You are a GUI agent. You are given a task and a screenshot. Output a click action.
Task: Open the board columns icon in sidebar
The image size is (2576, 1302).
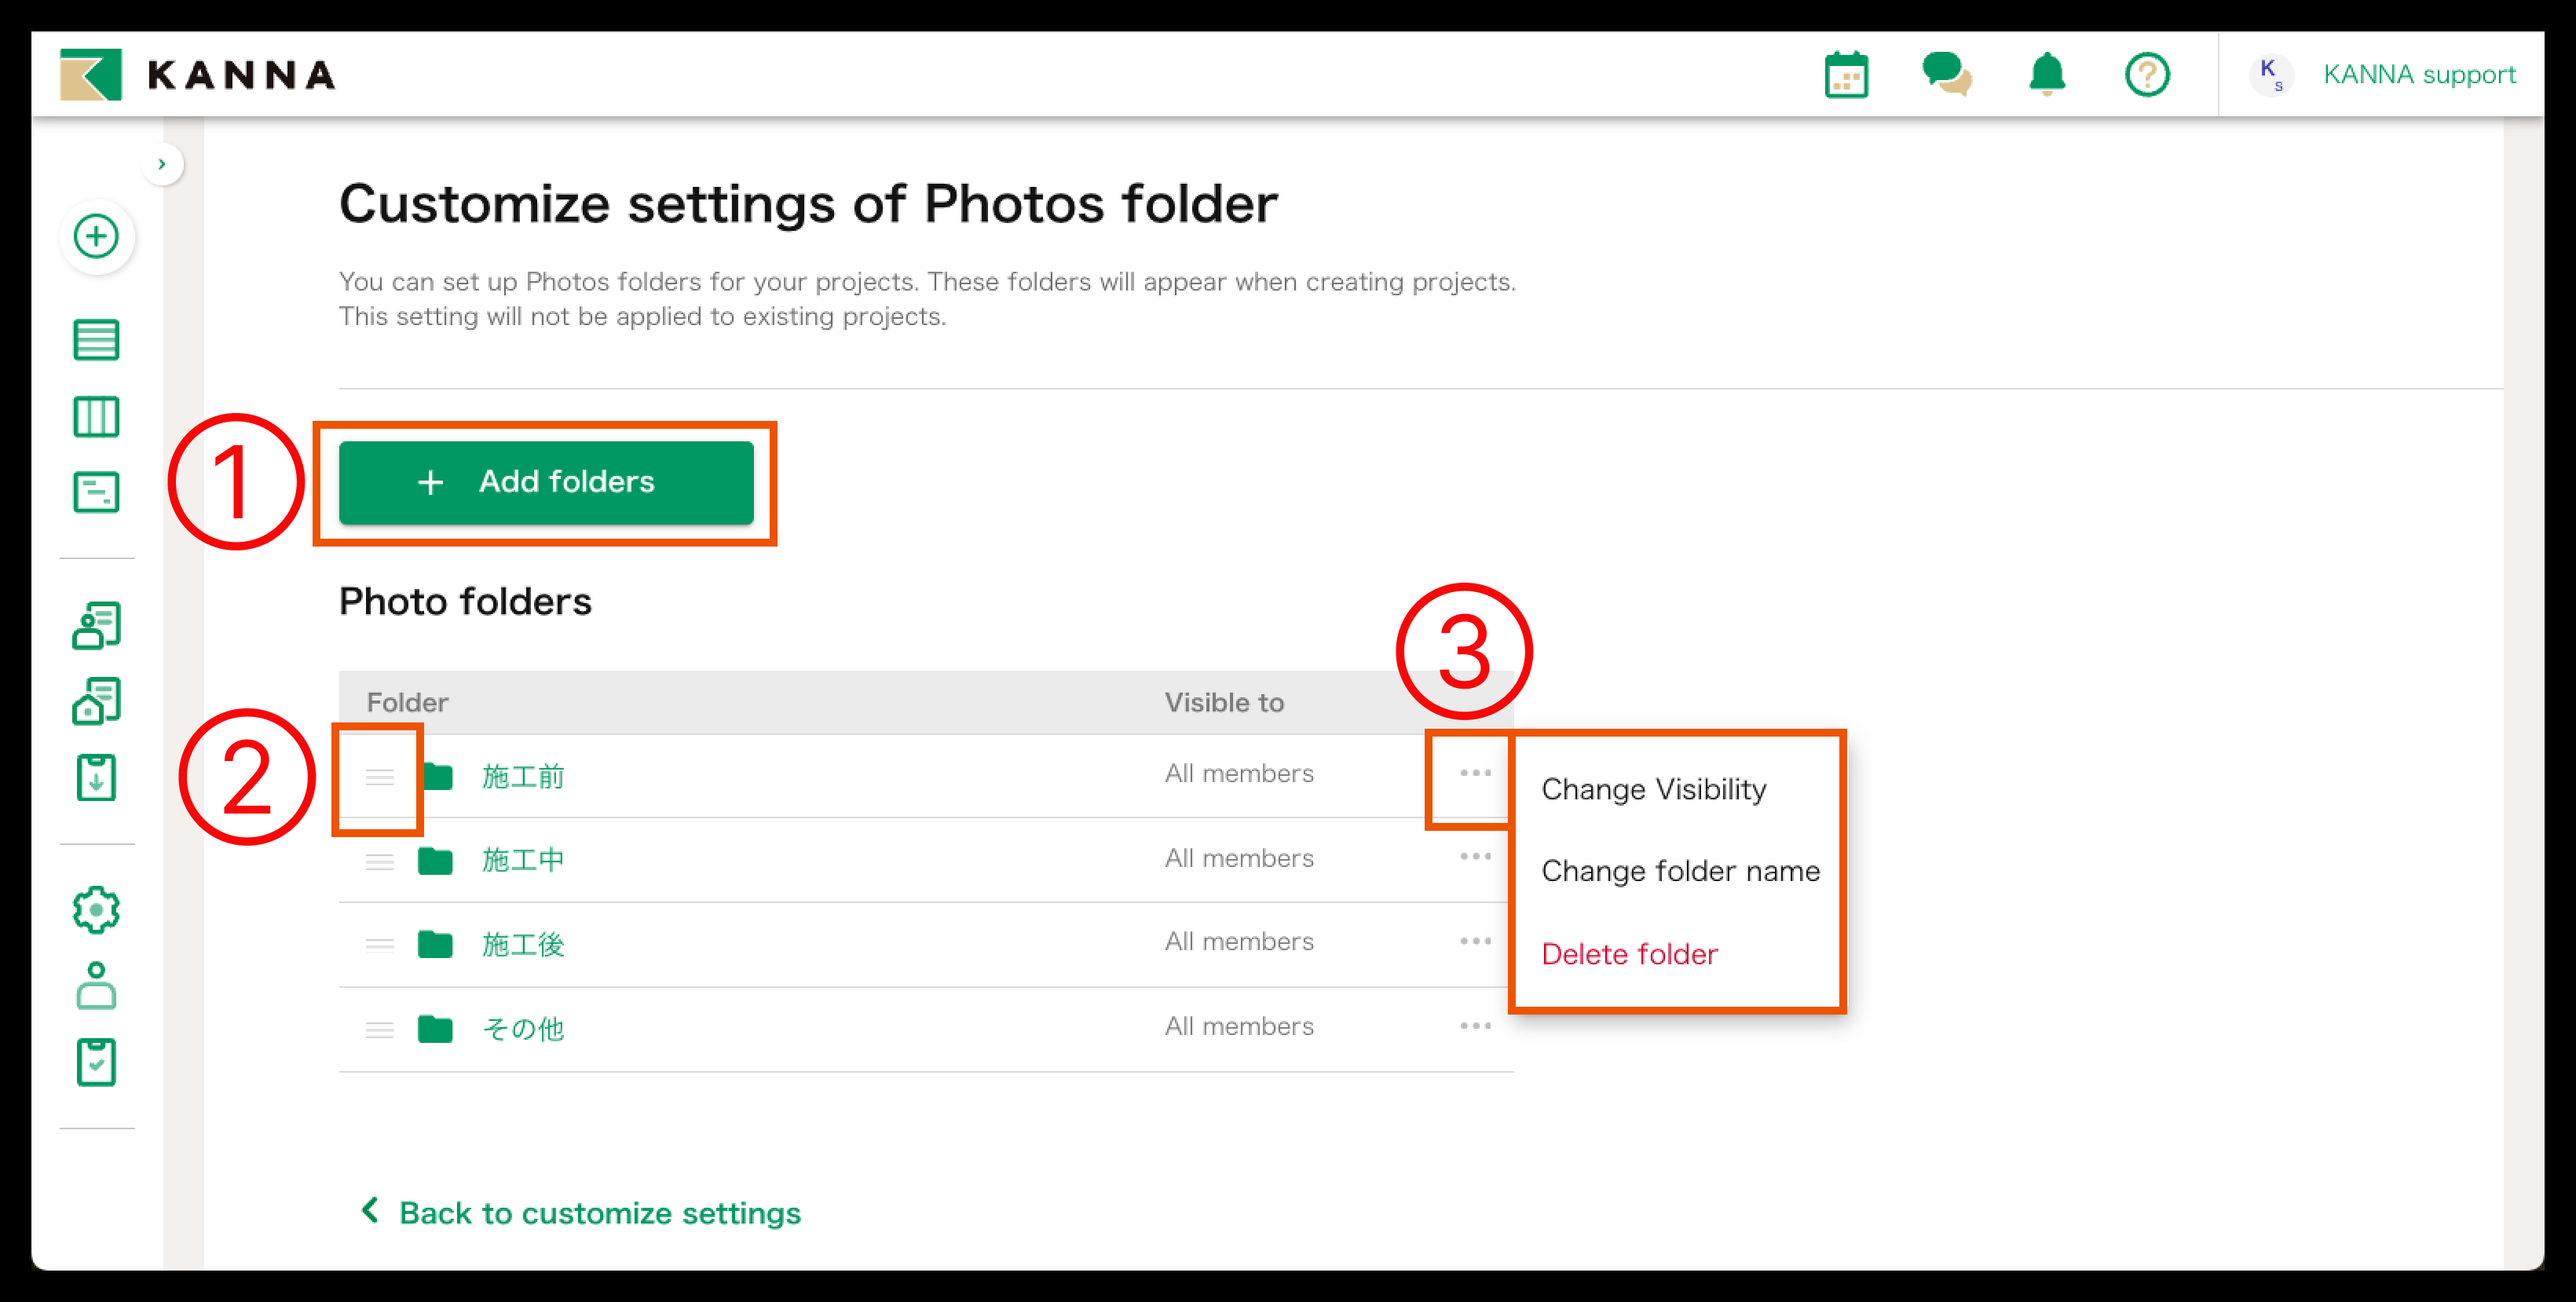click(x=97, y=417)
